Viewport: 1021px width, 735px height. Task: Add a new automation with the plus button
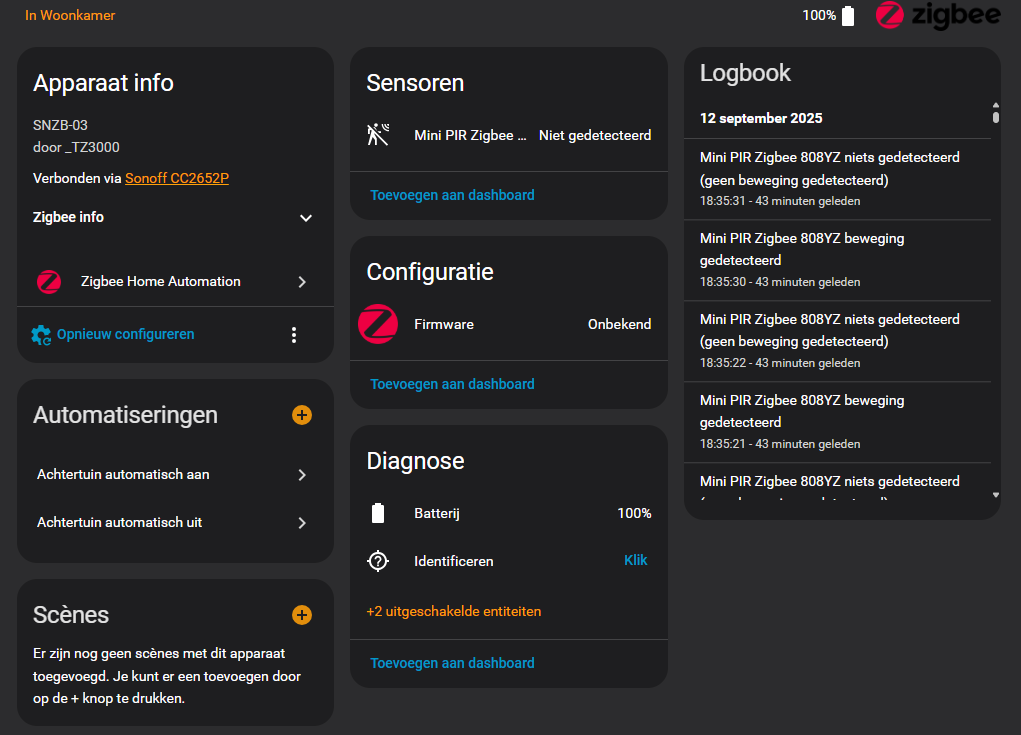301,415
